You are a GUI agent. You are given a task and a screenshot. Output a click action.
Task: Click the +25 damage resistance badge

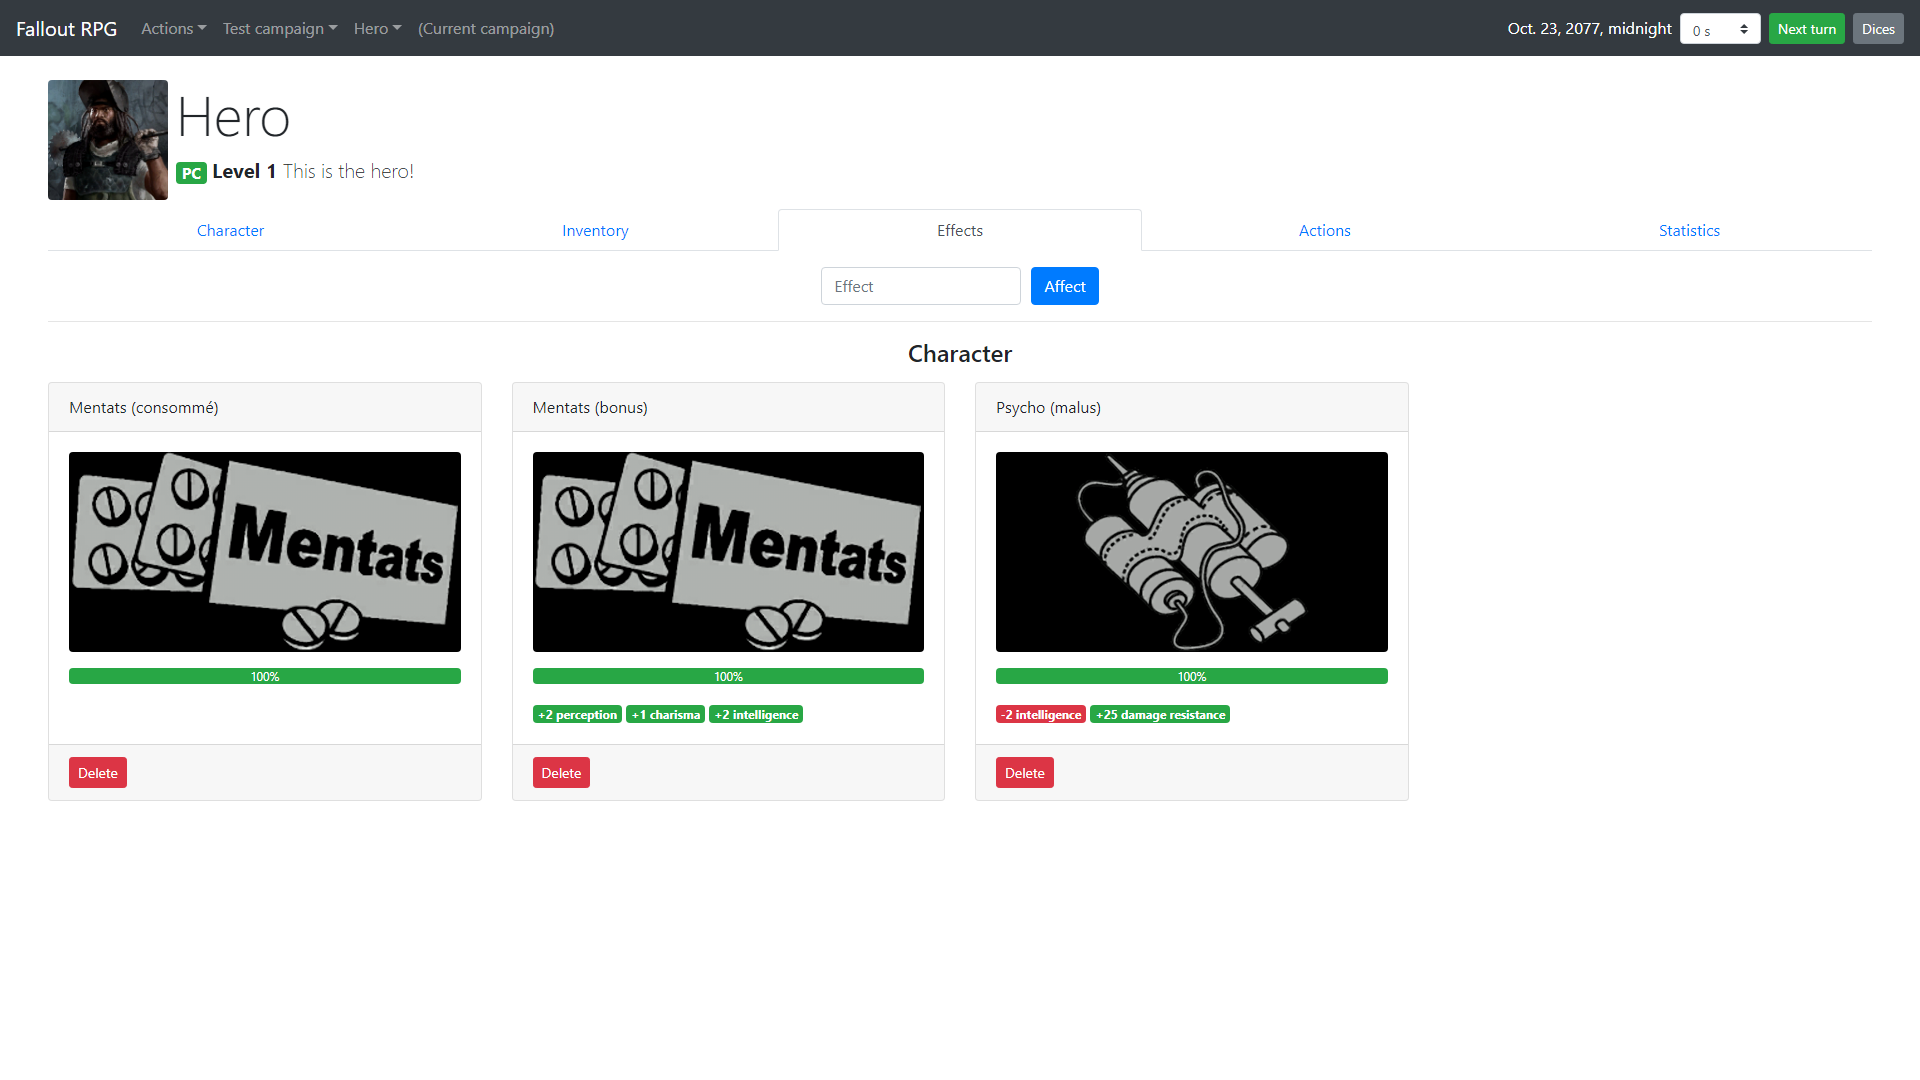pyautogui.click(x=1160, y=714)
